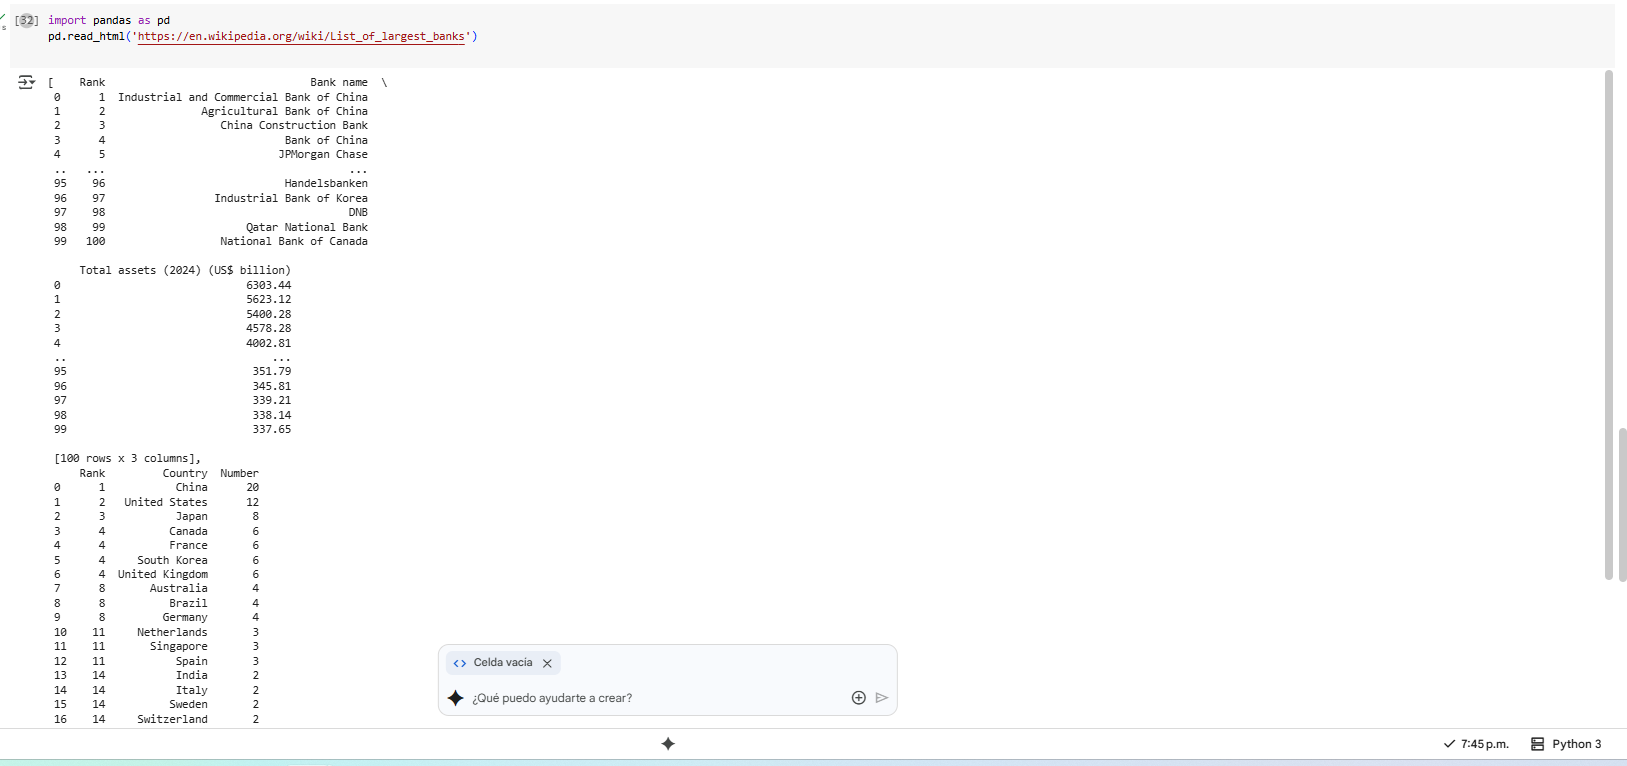Click 'France' in country table

(x=188, y=545)
